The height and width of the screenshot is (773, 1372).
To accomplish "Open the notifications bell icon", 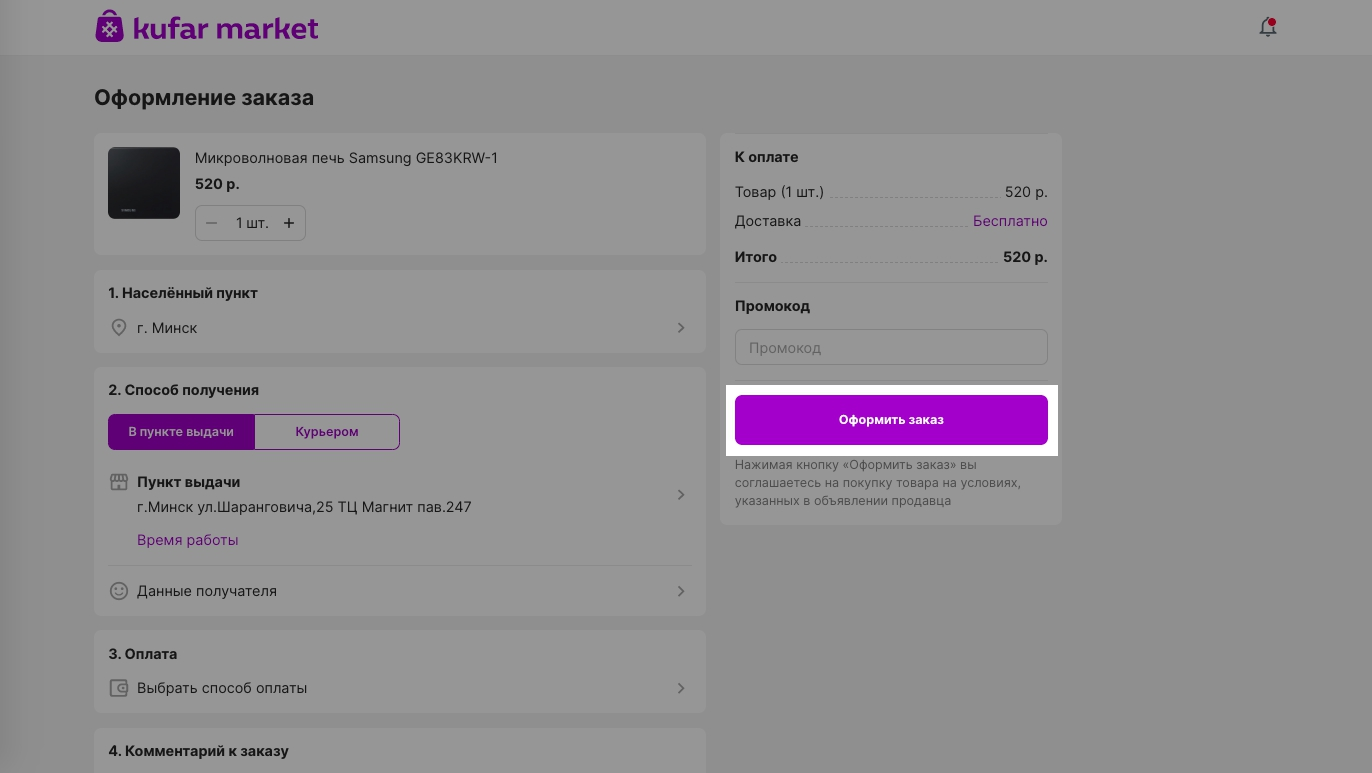I will 1268,27.
